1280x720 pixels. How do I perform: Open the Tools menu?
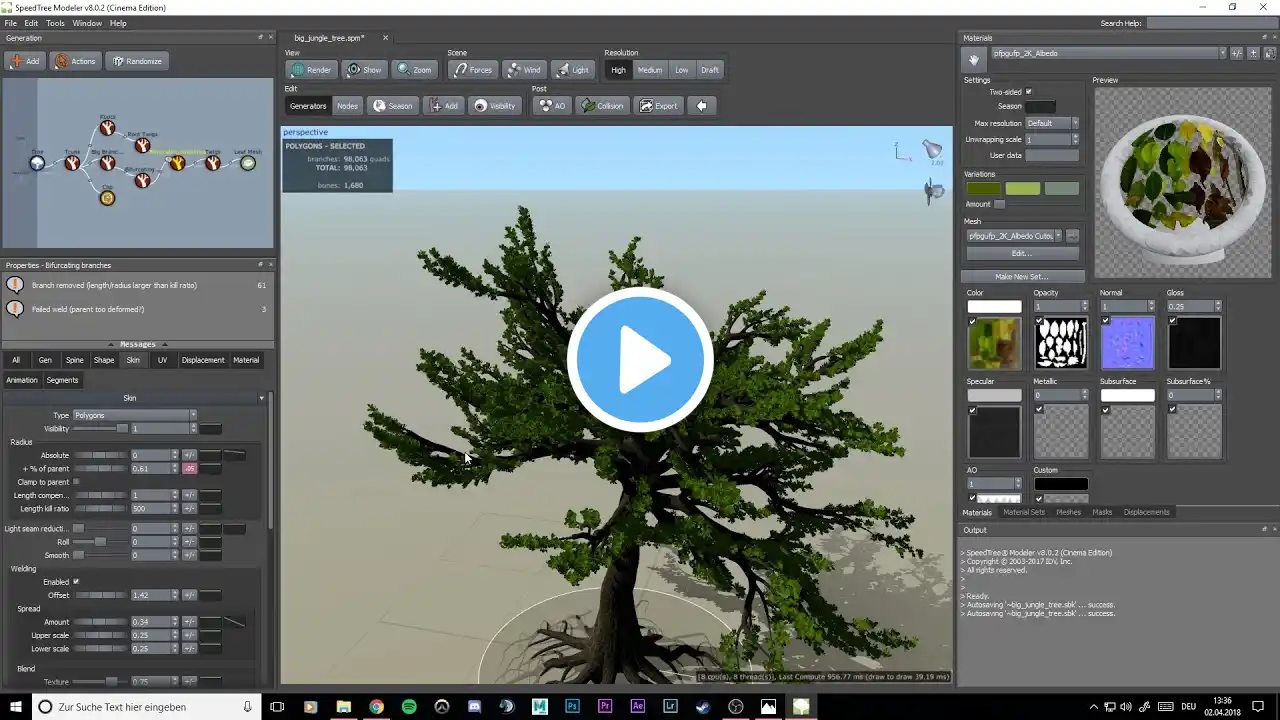55,23
